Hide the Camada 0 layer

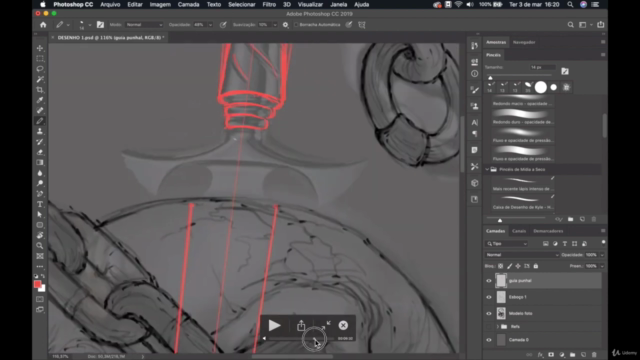[x=489, y=340]
